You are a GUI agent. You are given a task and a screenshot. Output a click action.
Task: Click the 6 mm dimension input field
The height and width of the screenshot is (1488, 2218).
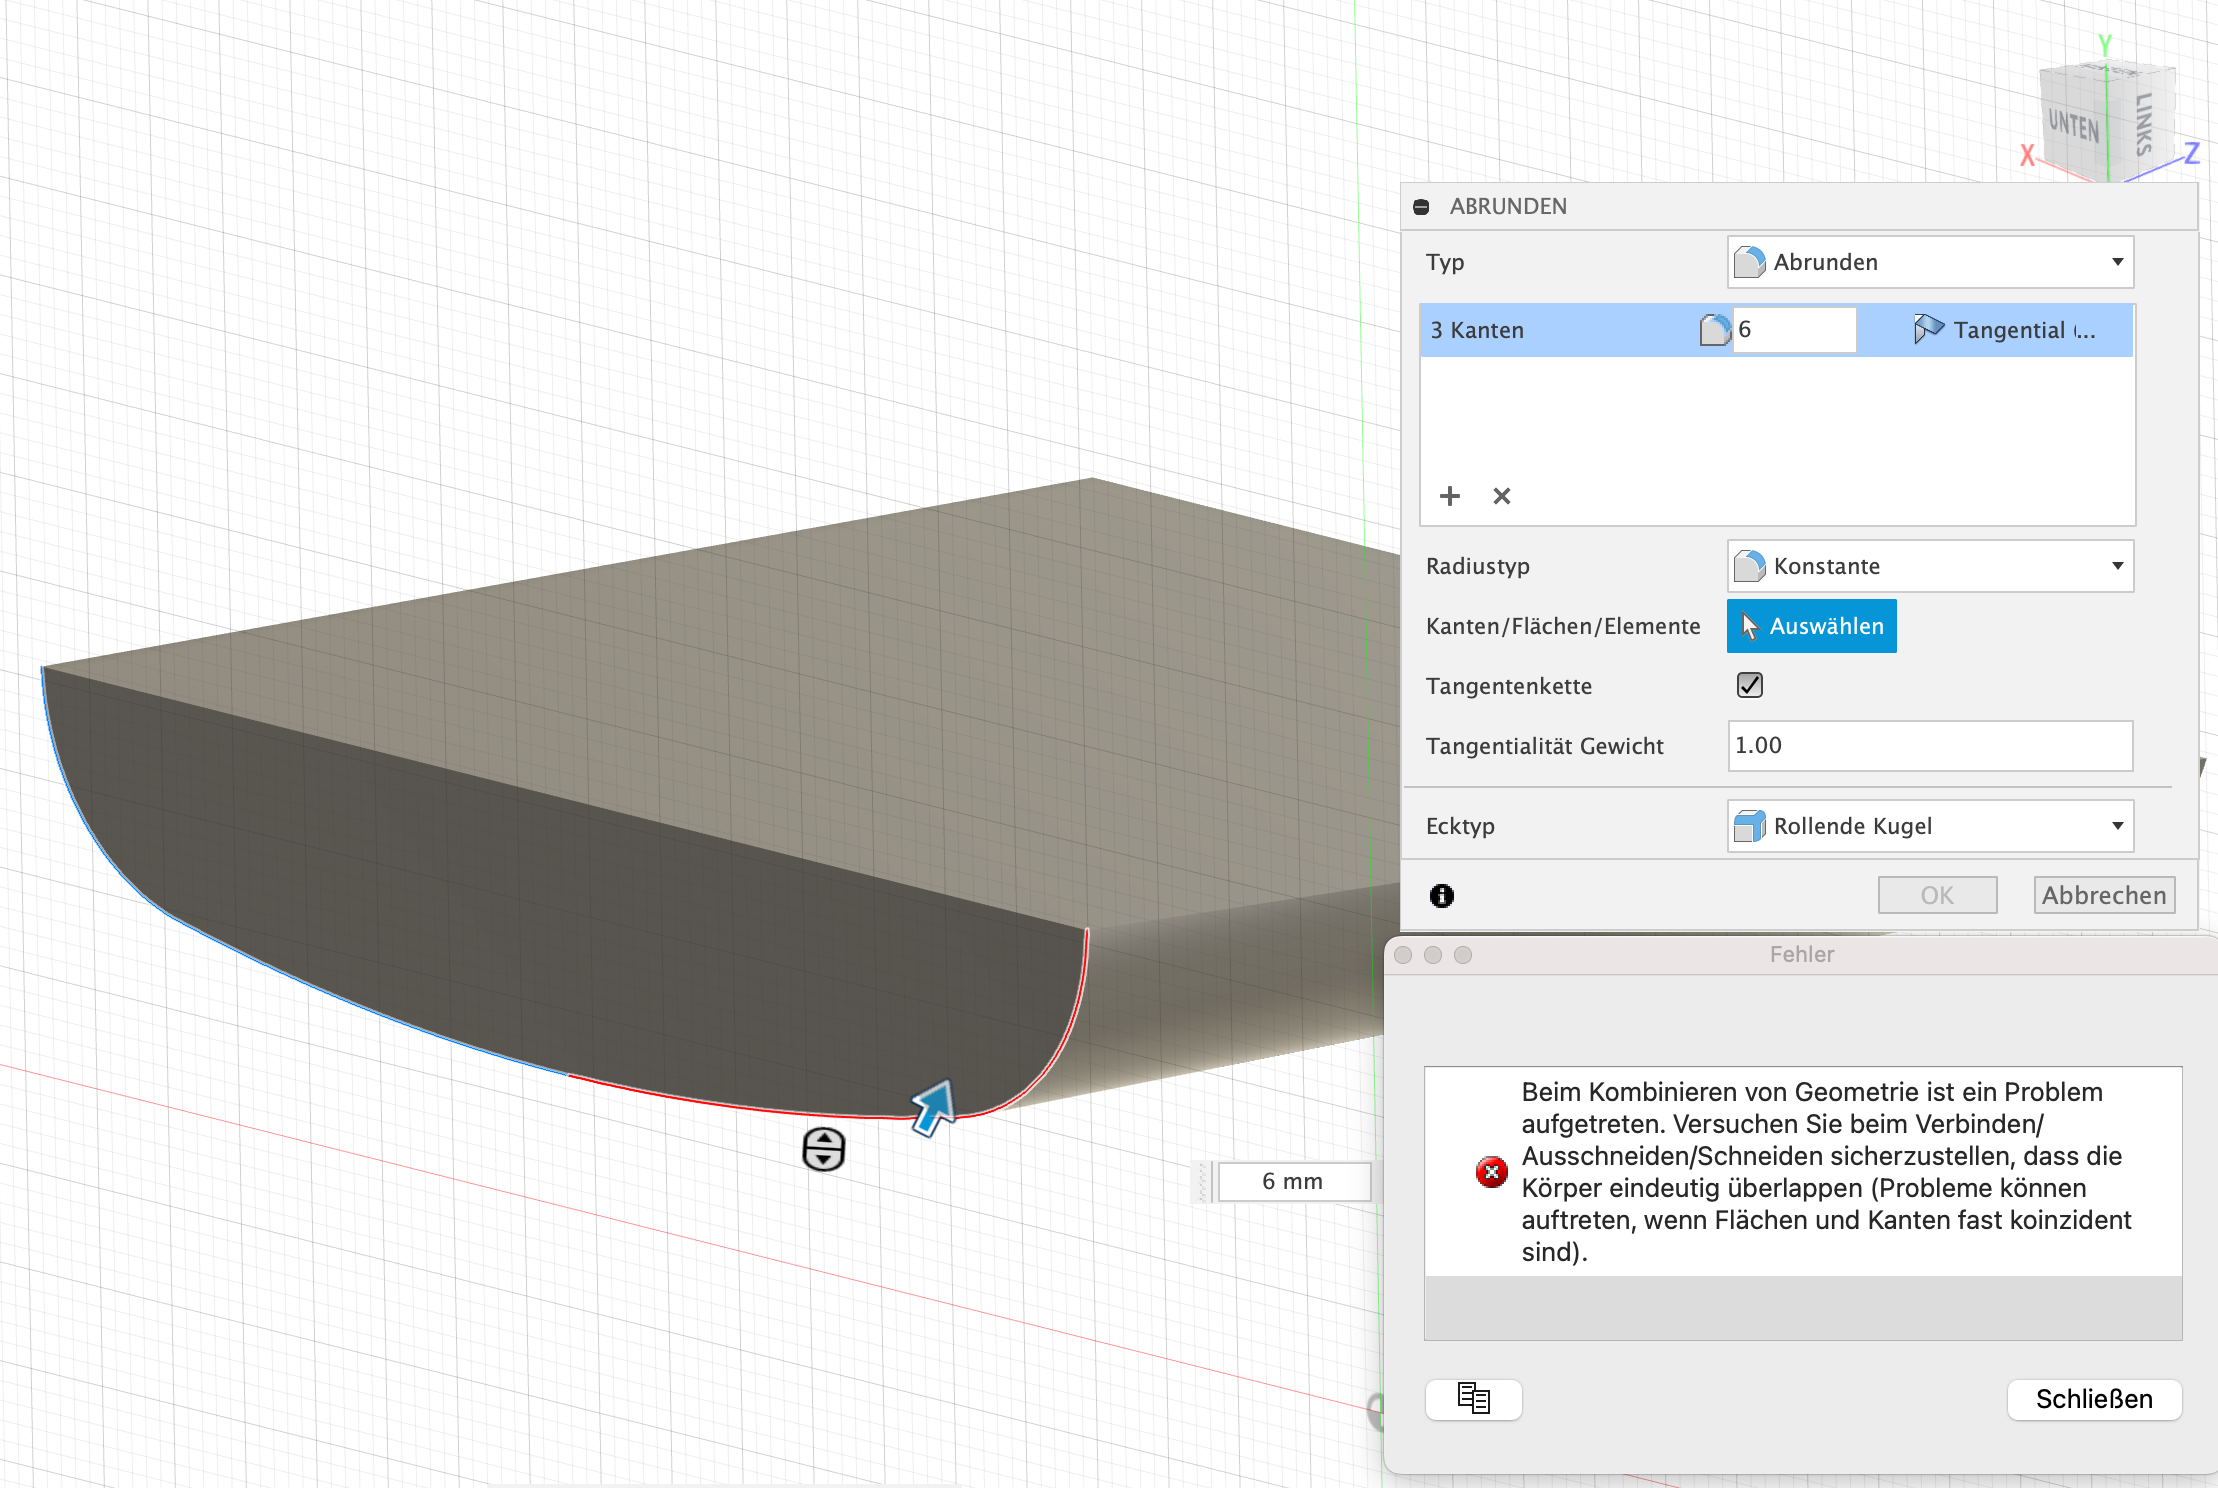tap(1293, 1181)
